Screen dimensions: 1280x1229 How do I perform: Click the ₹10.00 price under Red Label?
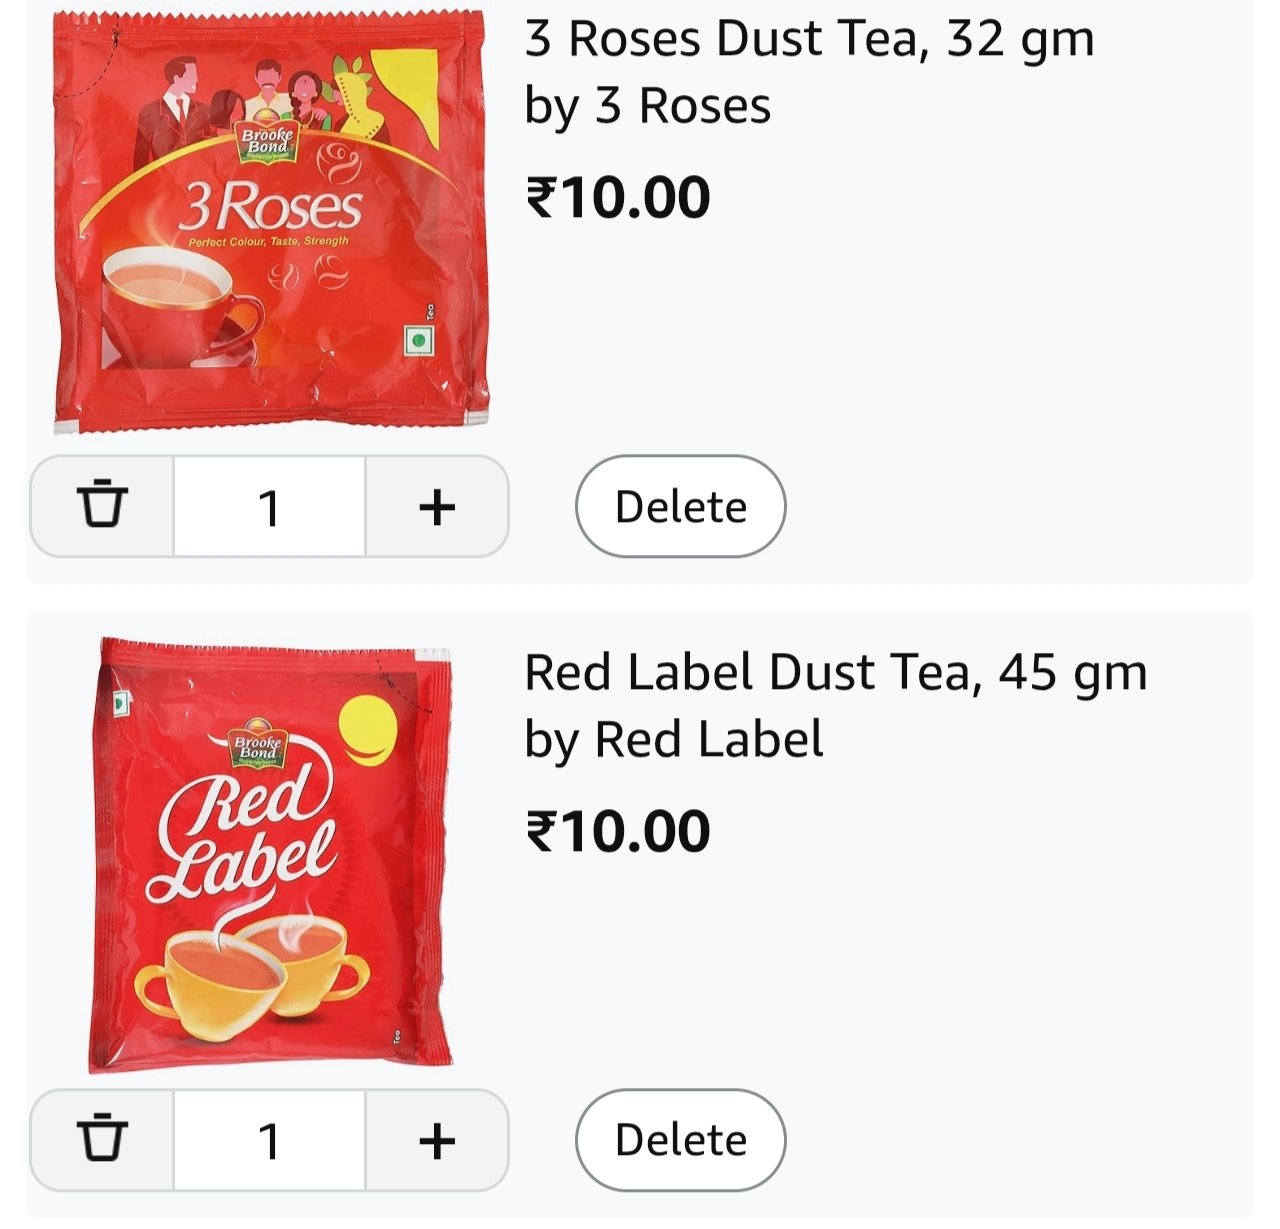tap(618, 831)
